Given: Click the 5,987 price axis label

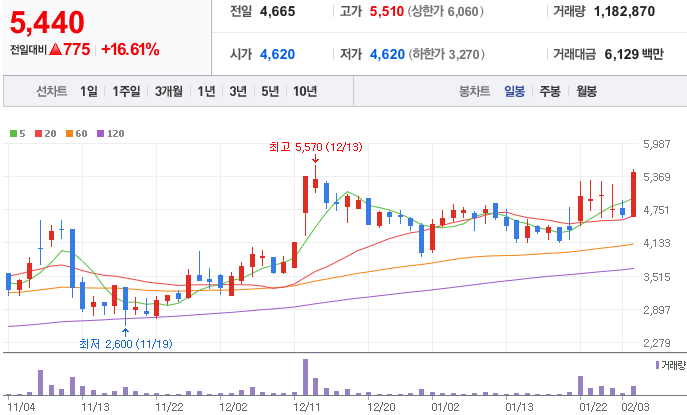Looking at the screenshot, I should point(657,144).
